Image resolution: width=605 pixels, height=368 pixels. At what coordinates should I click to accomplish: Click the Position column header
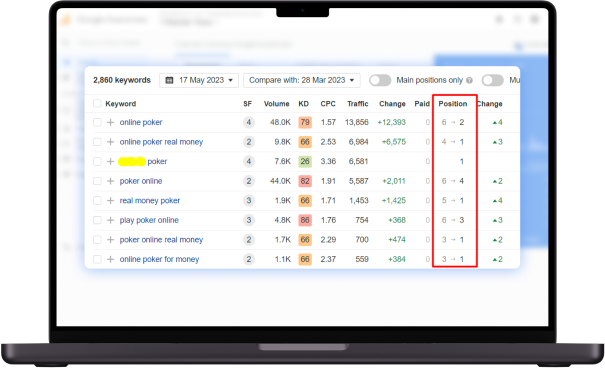coord(453,104)
